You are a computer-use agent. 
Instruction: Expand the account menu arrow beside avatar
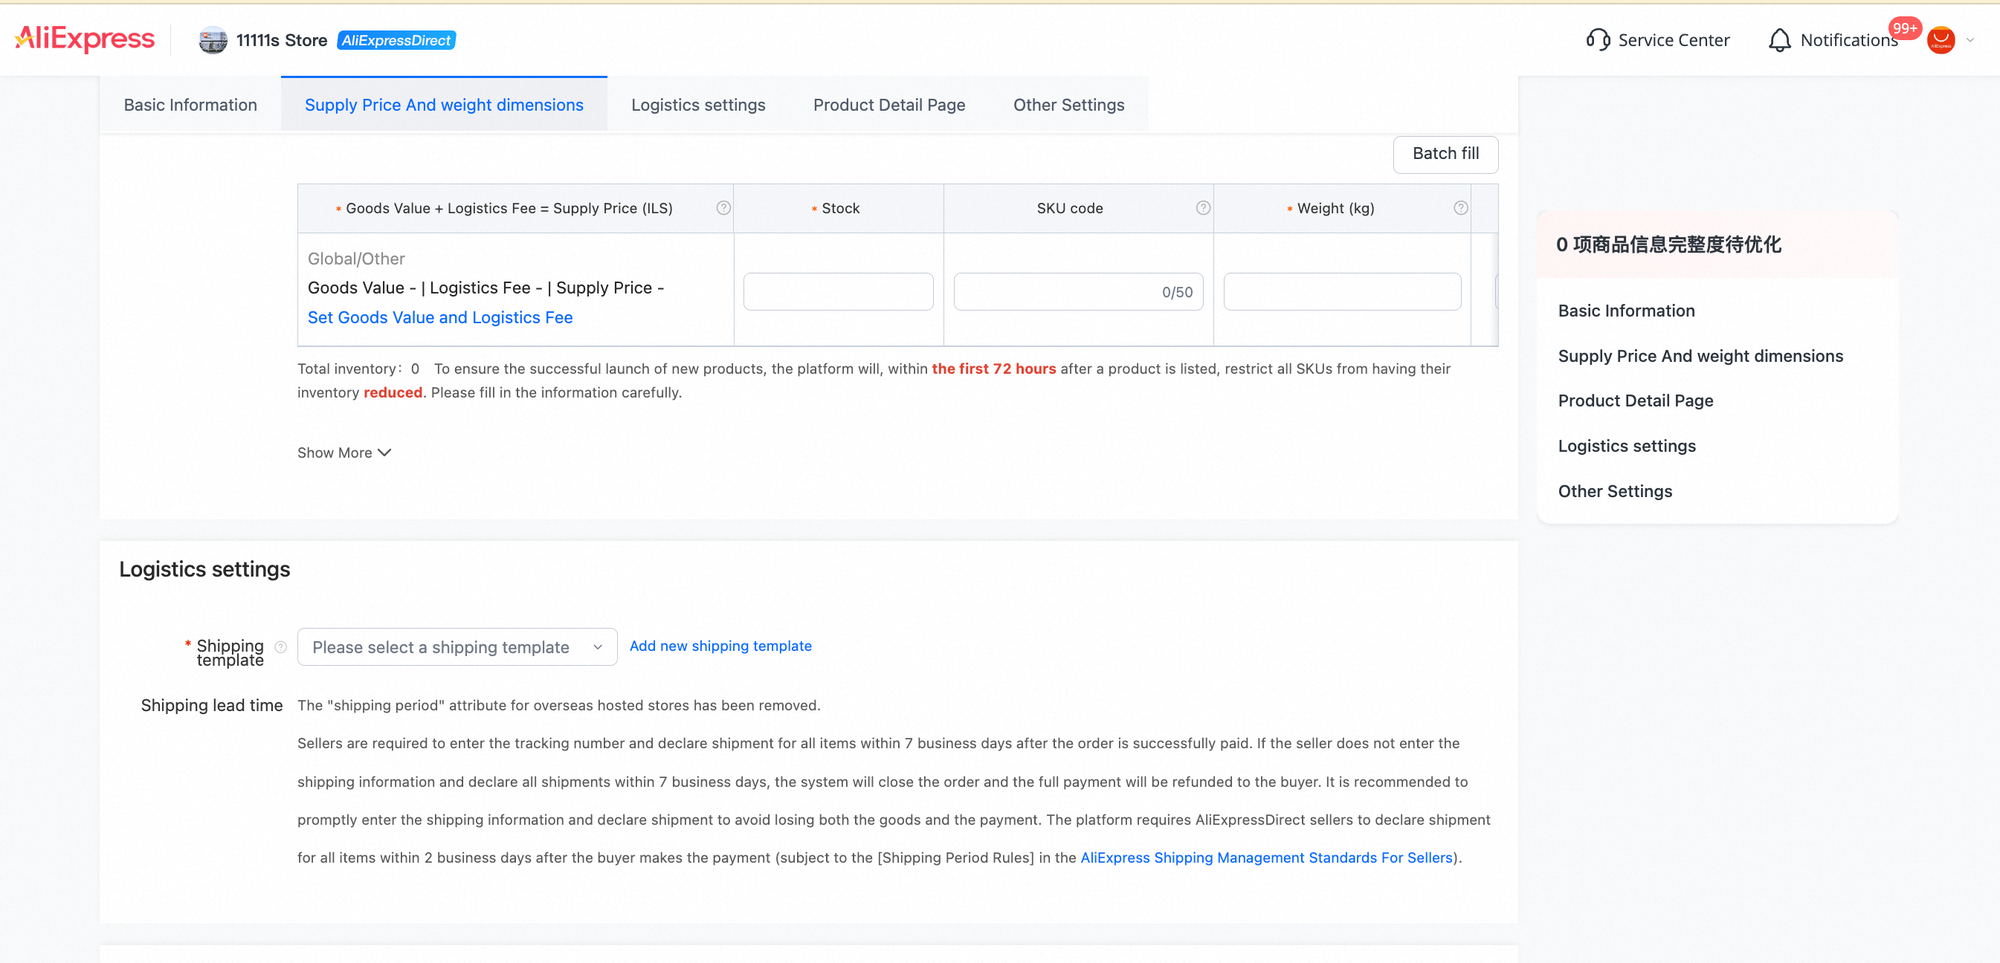[1970, 40]
